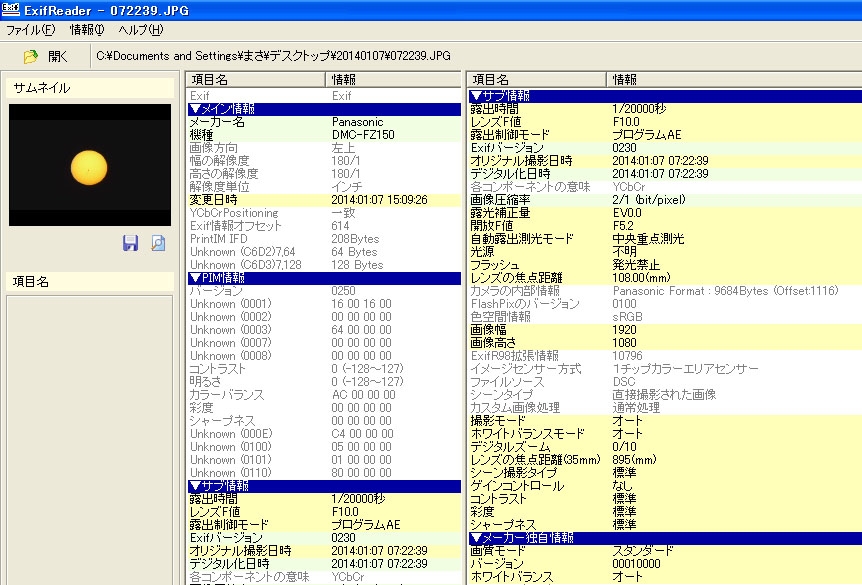This screenshot has height=585, width=862.
Task: Select the ExifR98拡張情報 row
Action: pos(665,356)
